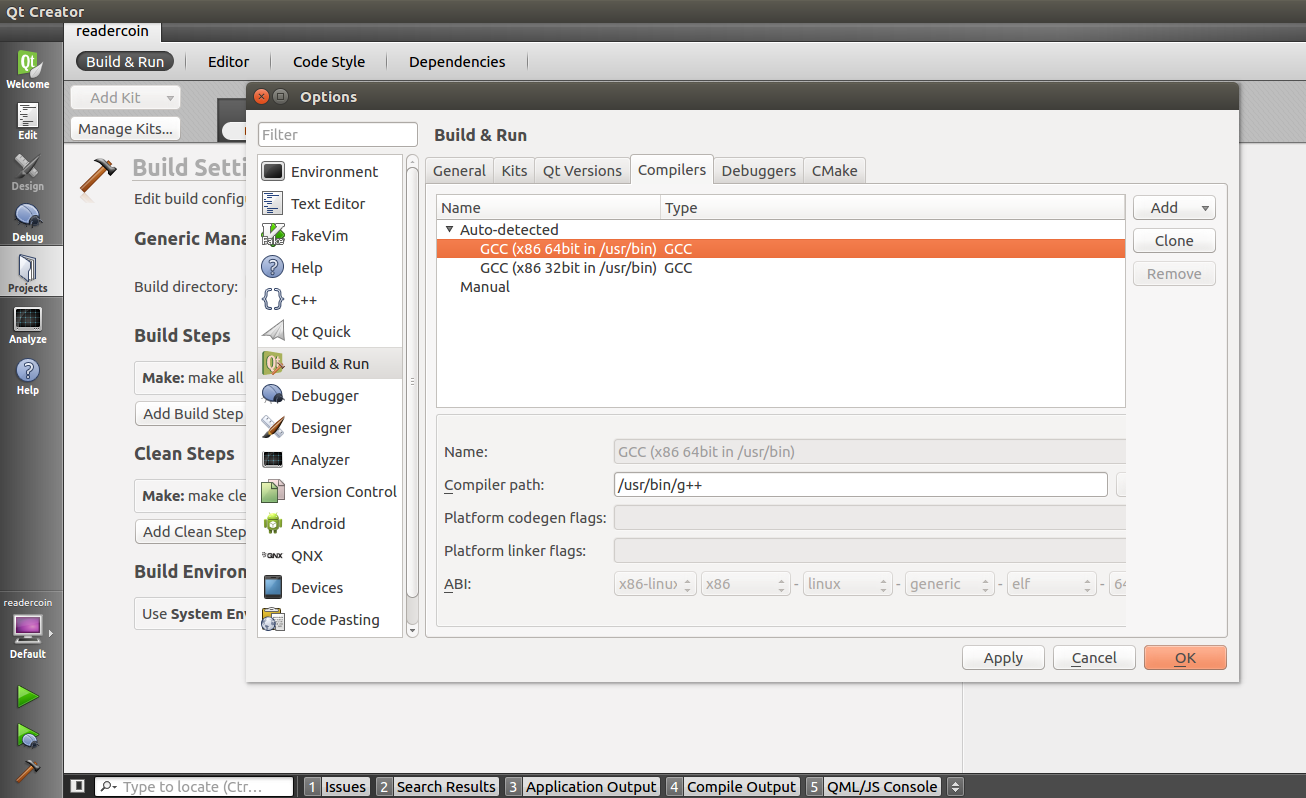Image resolution: width=1306 pixels, height=798 pixels.
Task: Open the Add compiler dropdown
Action: (1173, 208)
